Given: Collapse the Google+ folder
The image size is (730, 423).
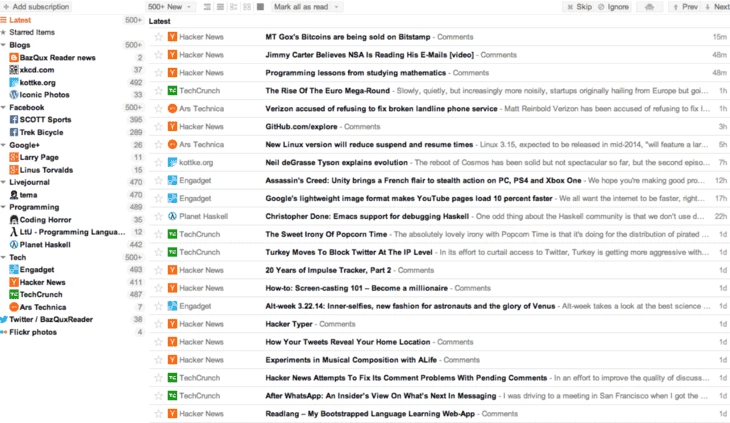Looking at the screenshot, I should click(3, 145).
